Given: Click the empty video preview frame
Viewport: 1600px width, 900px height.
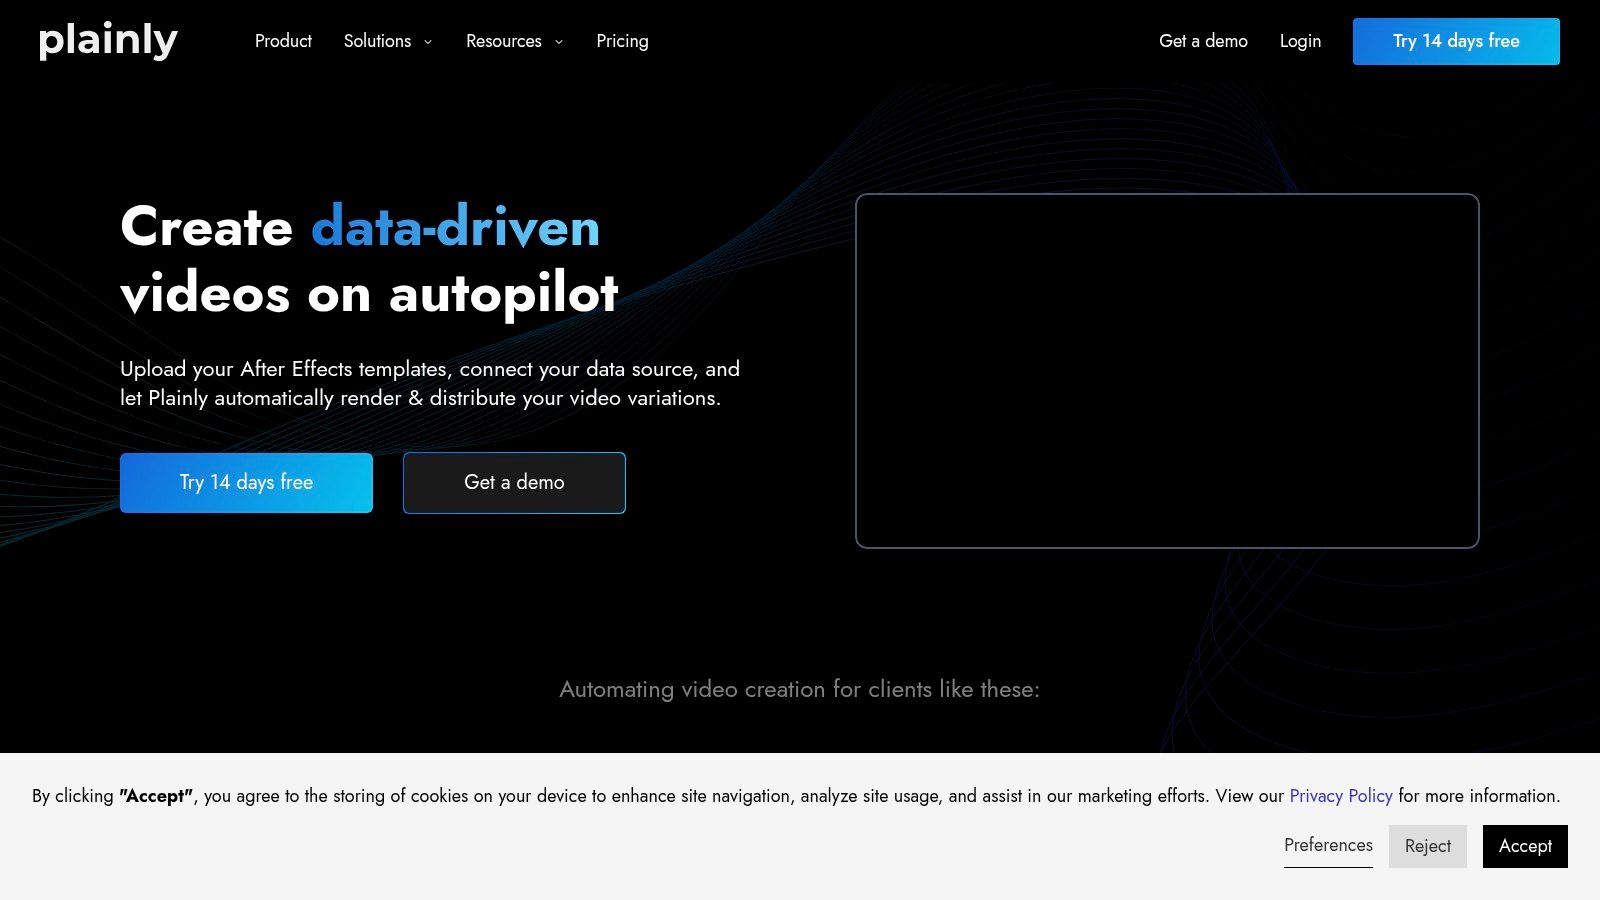Looking at the screenshot, I should (1167, 371).
